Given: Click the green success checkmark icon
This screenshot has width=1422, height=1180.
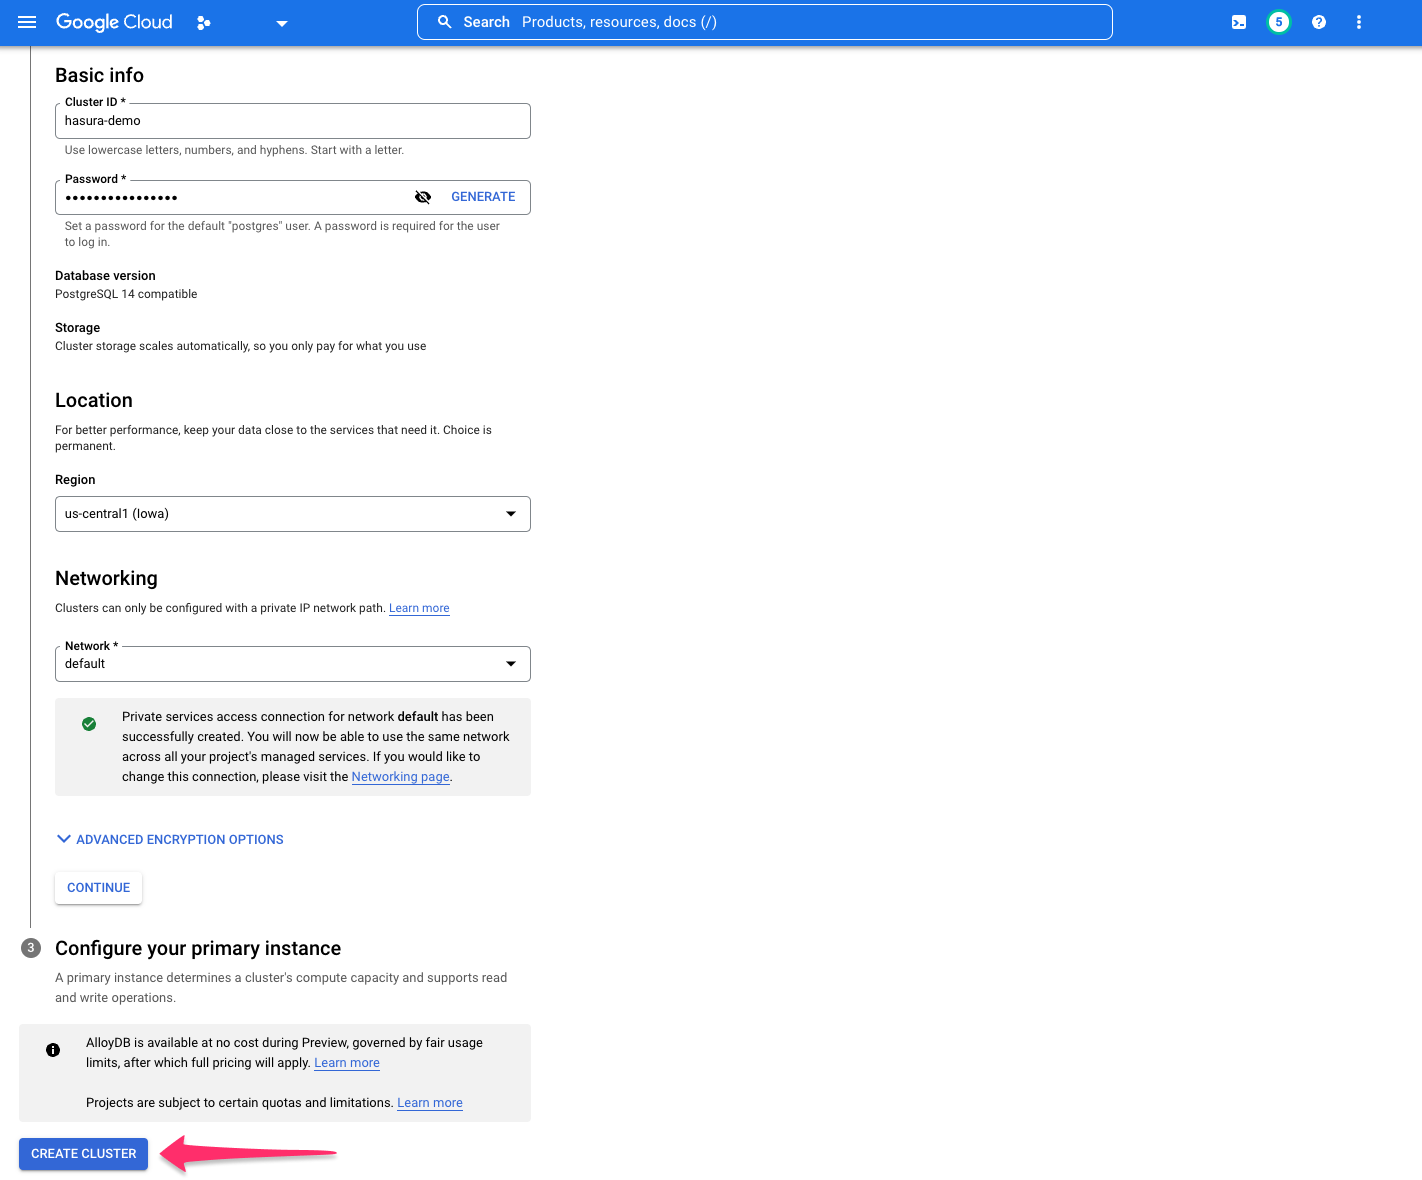Looking at the screenshot, I should tap(89, 723).
